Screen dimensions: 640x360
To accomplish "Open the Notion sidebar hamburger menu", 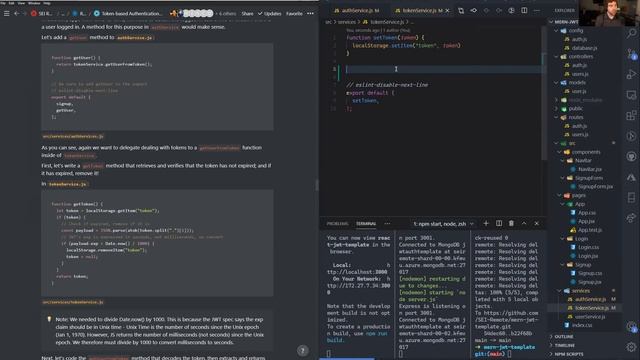I will 7,13.
